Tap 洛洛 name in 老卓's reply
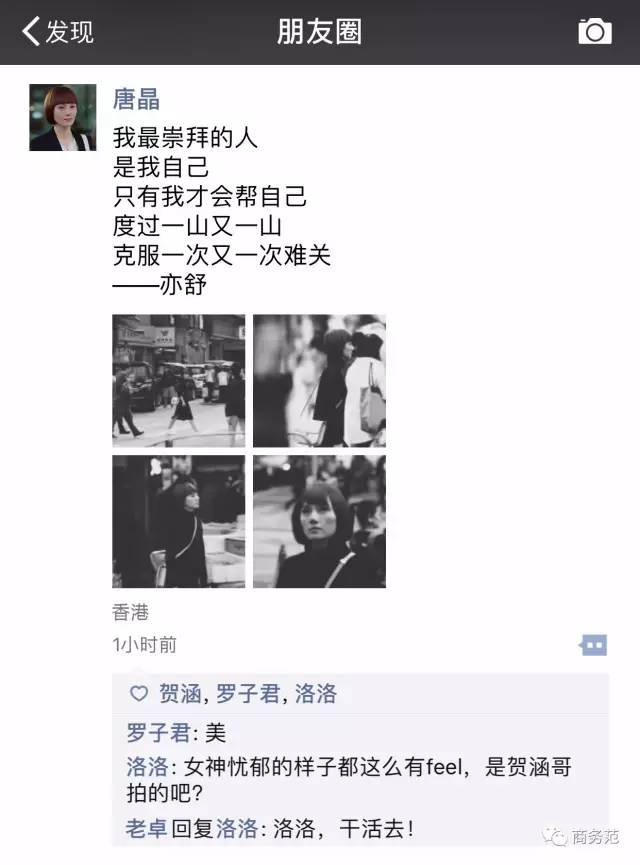The image size is (640, 865). (x=237, y=828)
